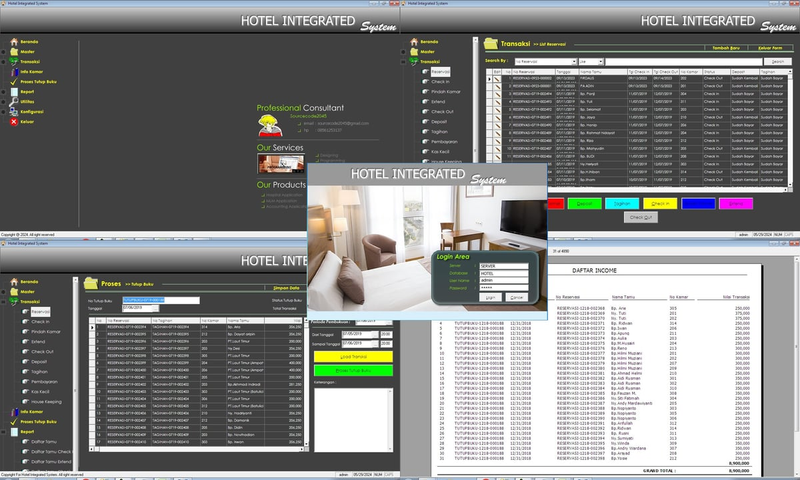800x480 pixels.
Task: Click the green Proses Tutup Buku button
Action: pos(353,370)
